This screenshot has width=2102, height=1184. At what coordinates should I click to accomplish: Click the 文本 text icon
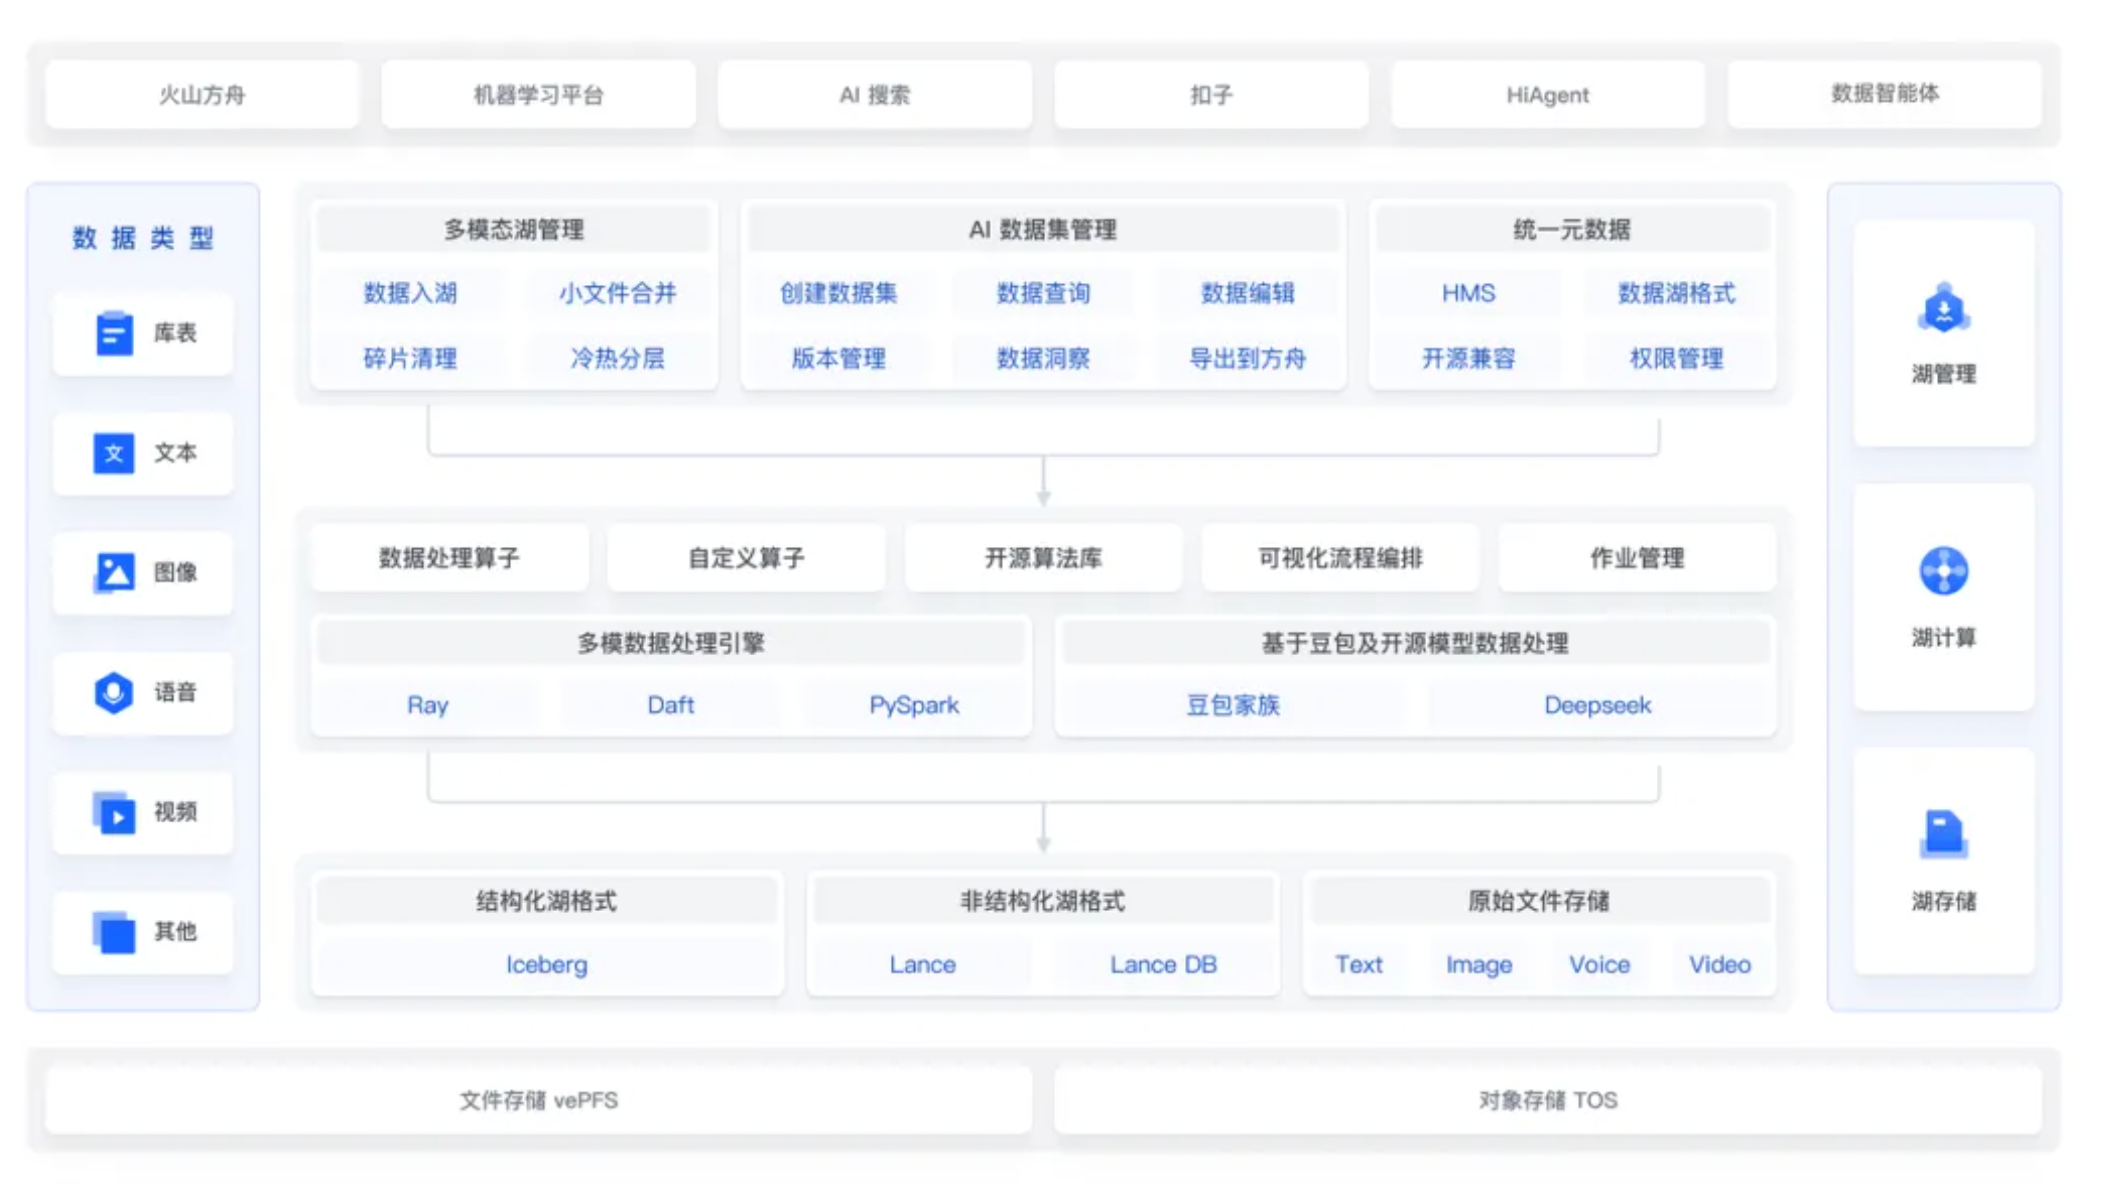pos(113,453)
